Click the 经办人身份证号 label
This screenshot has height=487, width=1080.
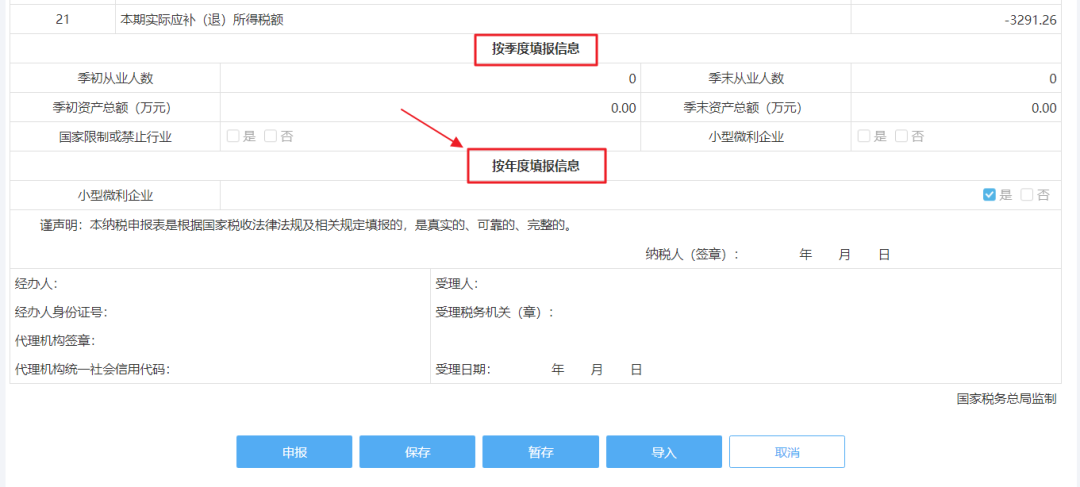pyautogui.click(x=61, y=312)
